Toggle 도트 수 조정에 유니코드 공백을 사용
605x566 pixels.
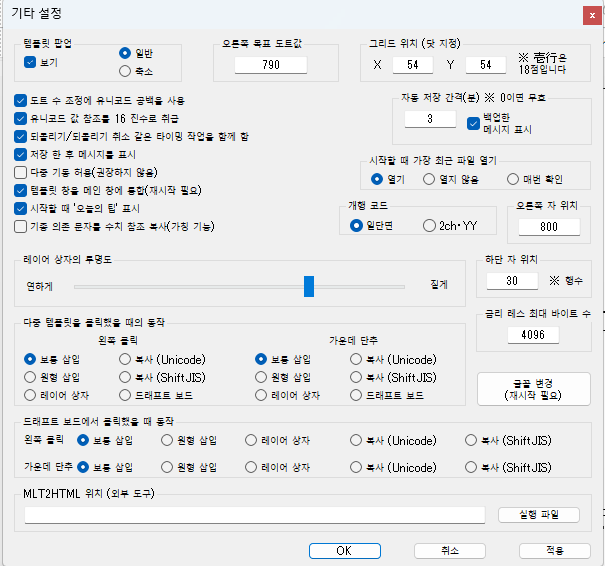(20, 100)
